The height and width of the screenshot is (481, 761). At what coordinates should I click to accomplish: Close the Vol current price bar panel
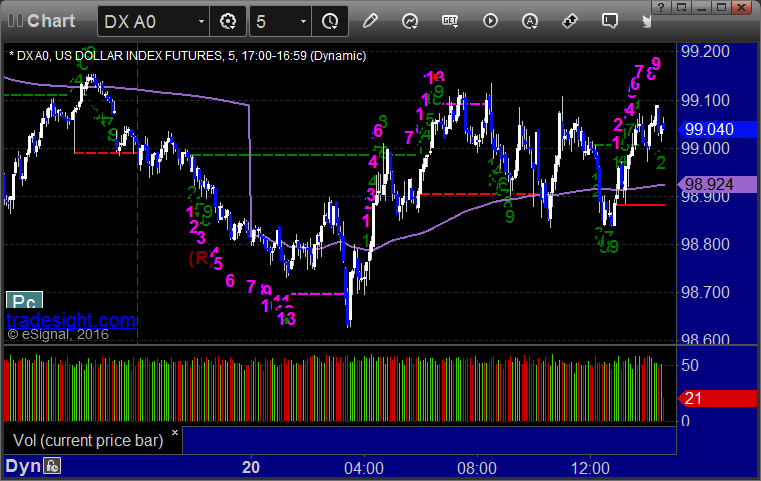(x=175, y=432)
